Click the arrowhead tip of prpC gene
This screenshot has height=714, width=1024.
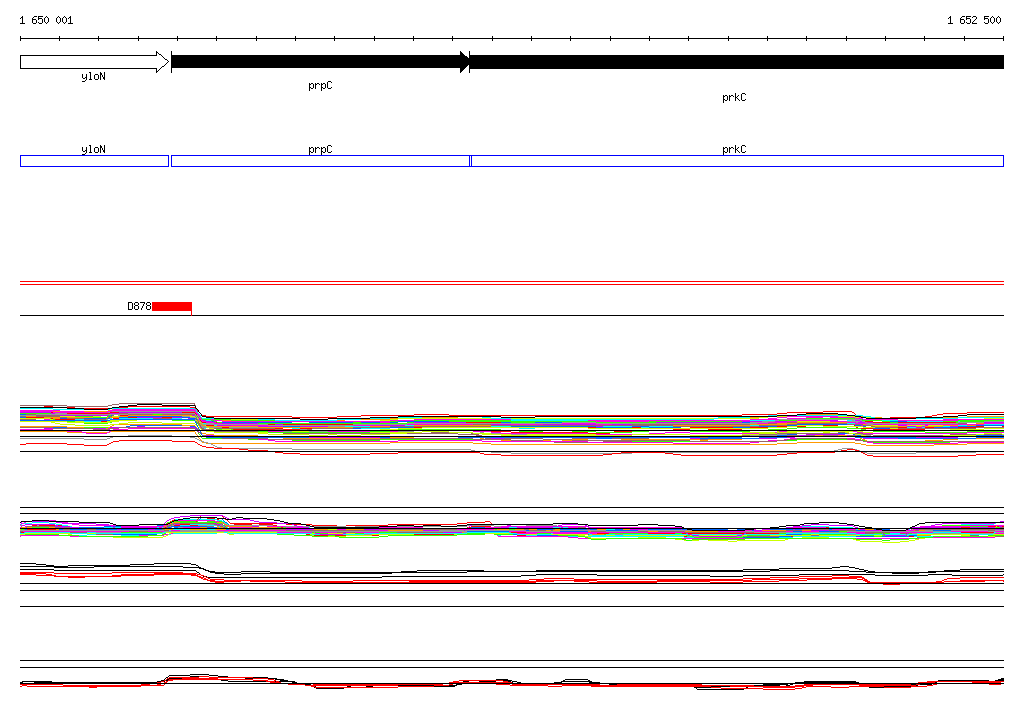click(466, 62)
